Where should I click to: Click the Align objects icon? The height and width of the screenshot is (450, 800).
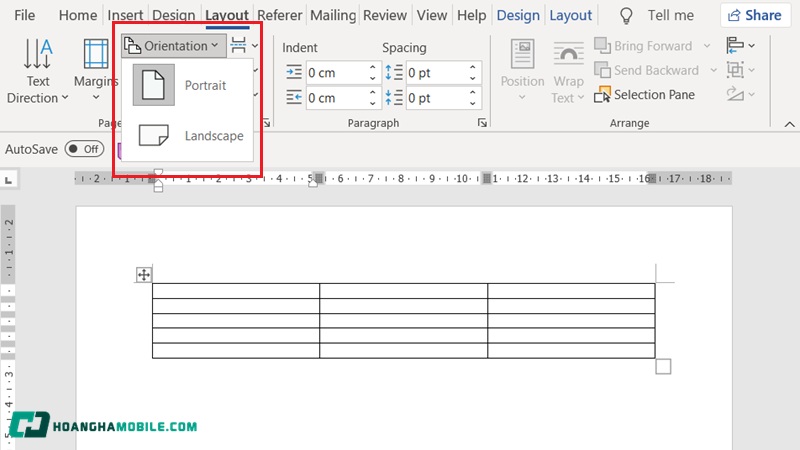coord(738,46)
